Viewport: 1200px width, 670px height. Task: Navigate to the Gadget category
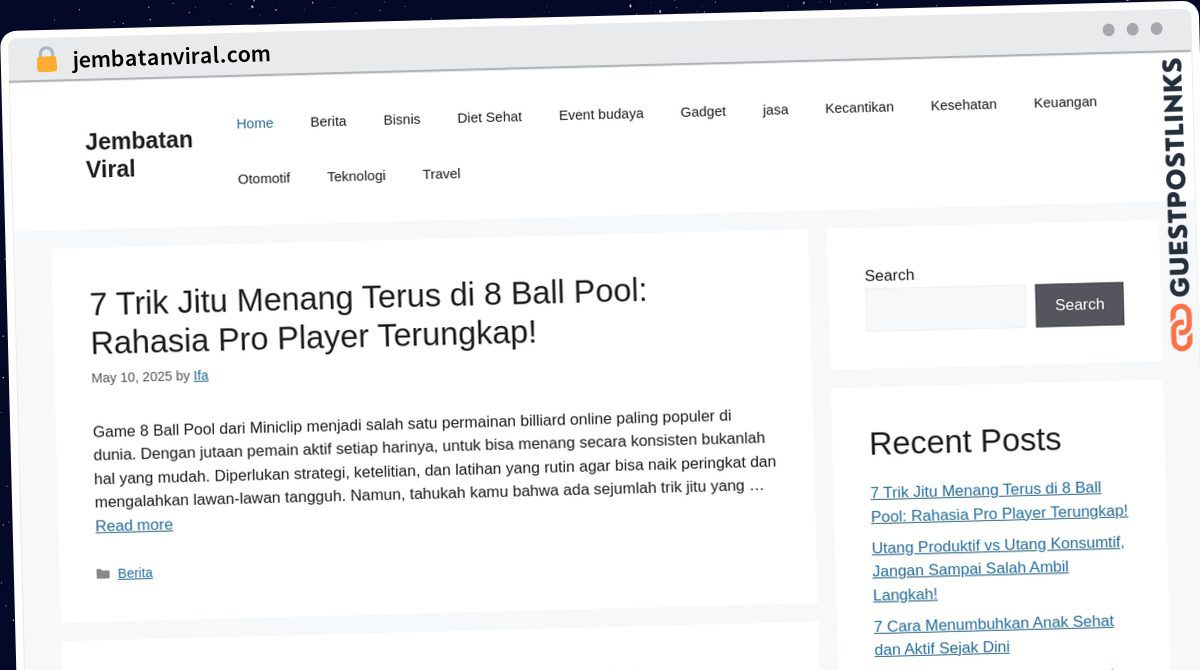(x=703, y=111)
